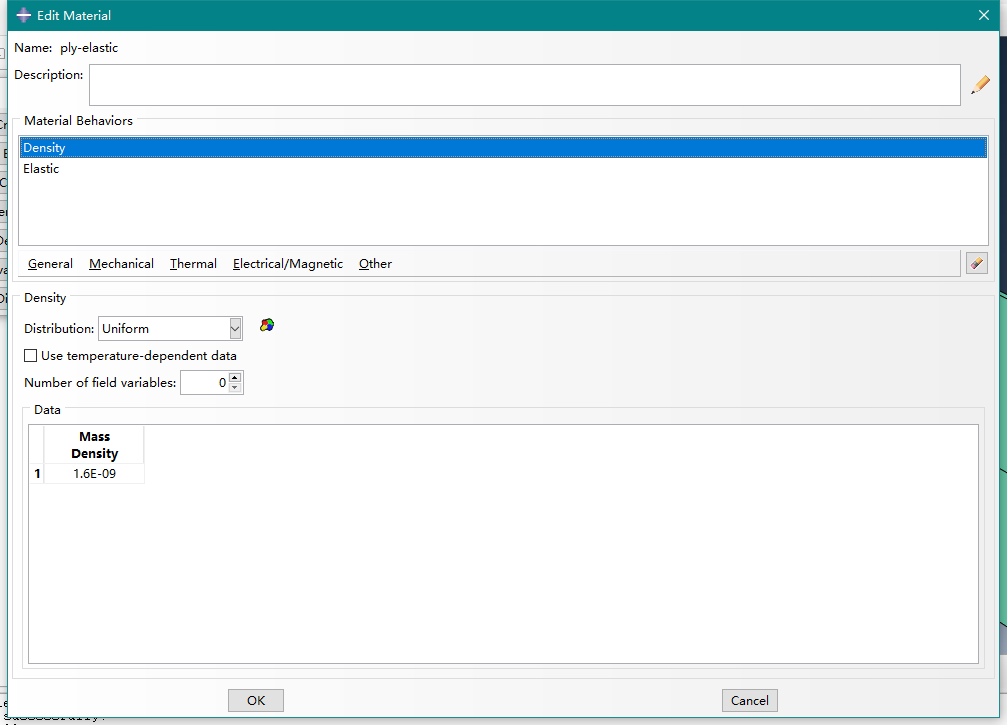1007x725 pixels.
Task: Select the Mass Density cell 1.6E-09
Action: (94, 474)
